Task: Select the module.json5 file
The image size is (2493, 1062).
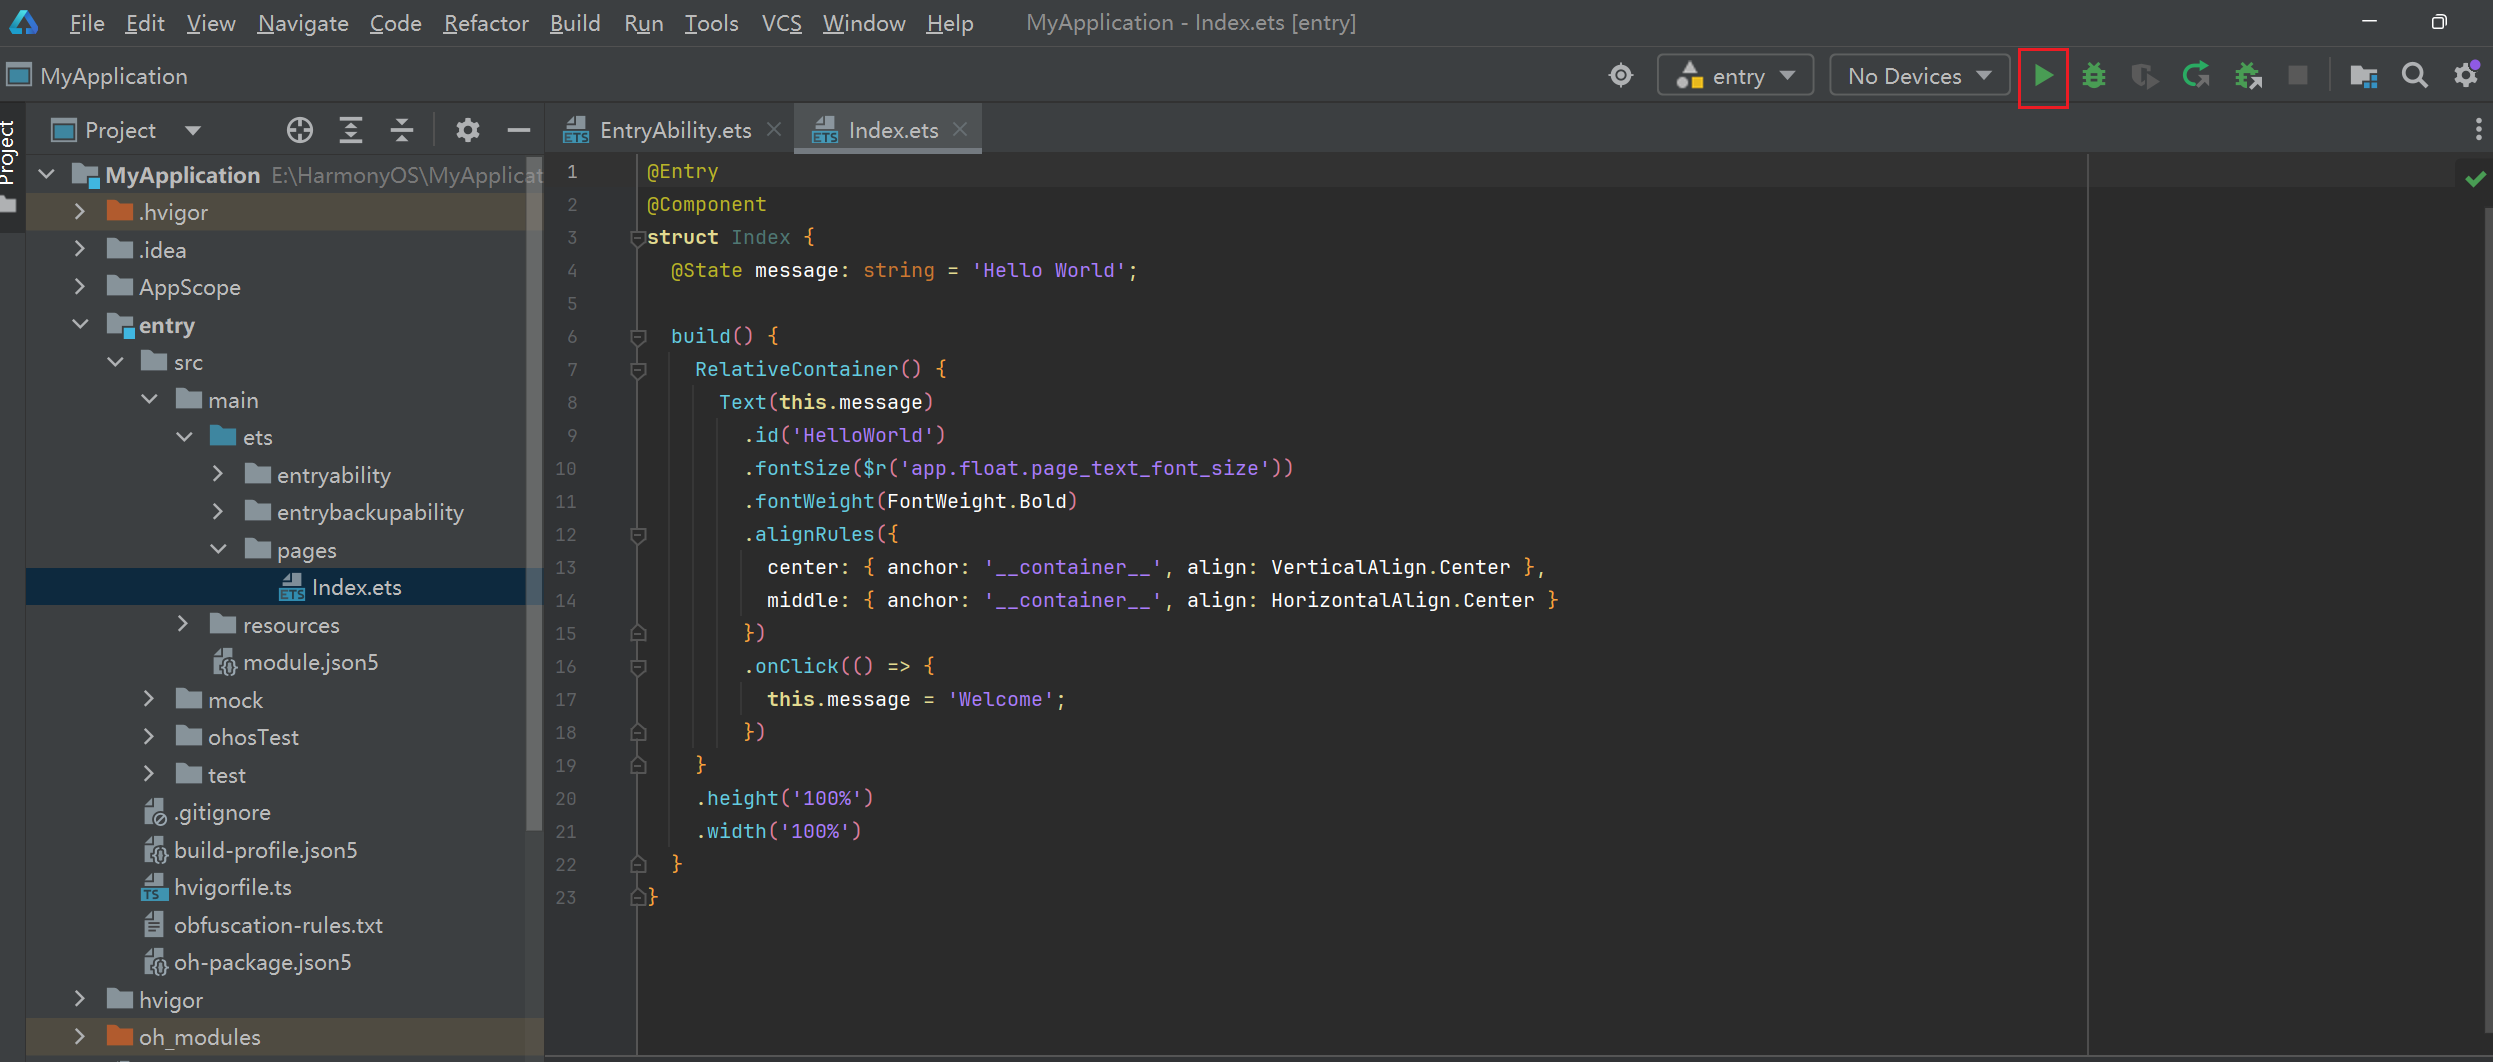Action: click(310, 662)
